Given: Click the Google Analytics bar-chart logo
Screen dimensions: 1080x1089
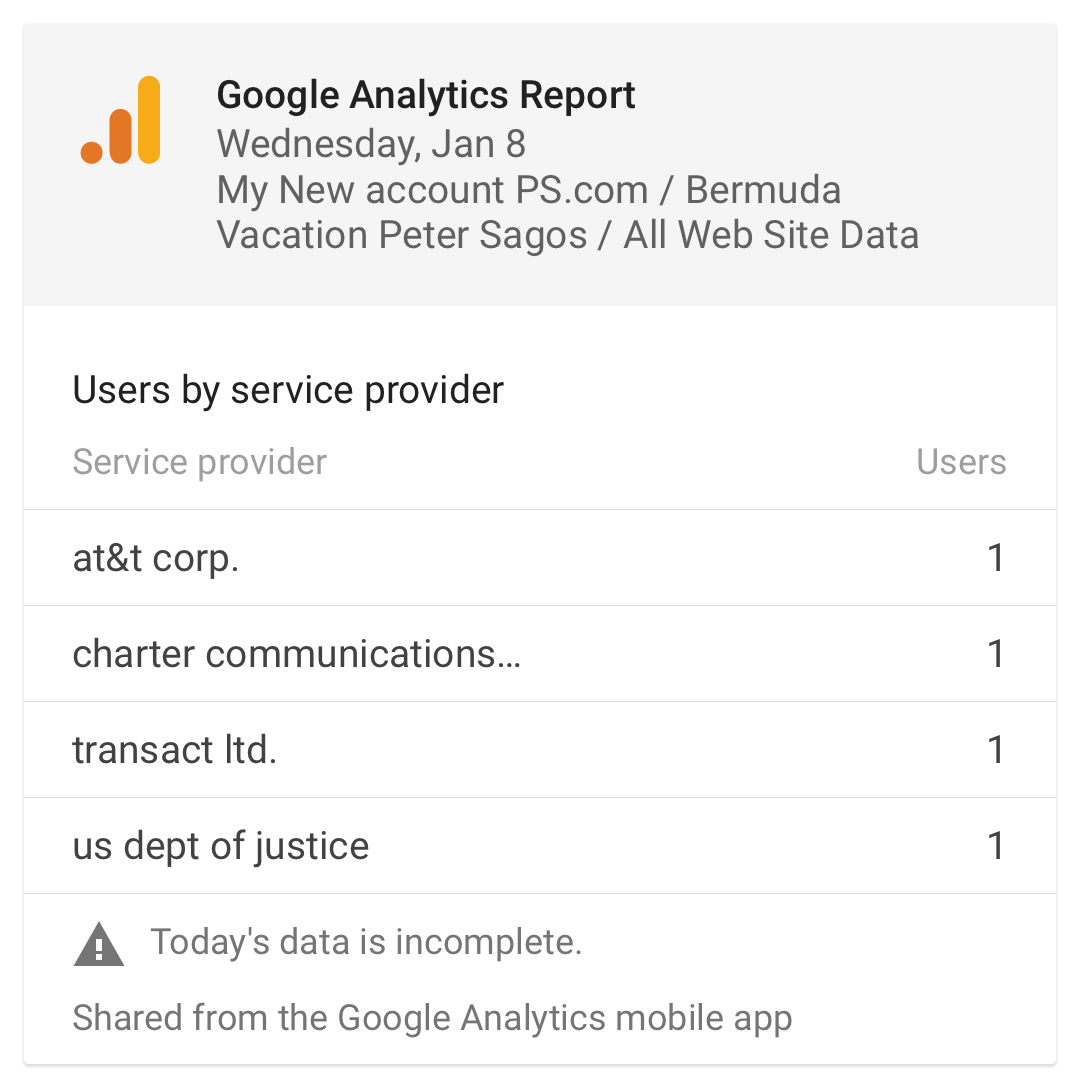Looking at the screenshot, I should pyautogui.click(x=121, y=120).
